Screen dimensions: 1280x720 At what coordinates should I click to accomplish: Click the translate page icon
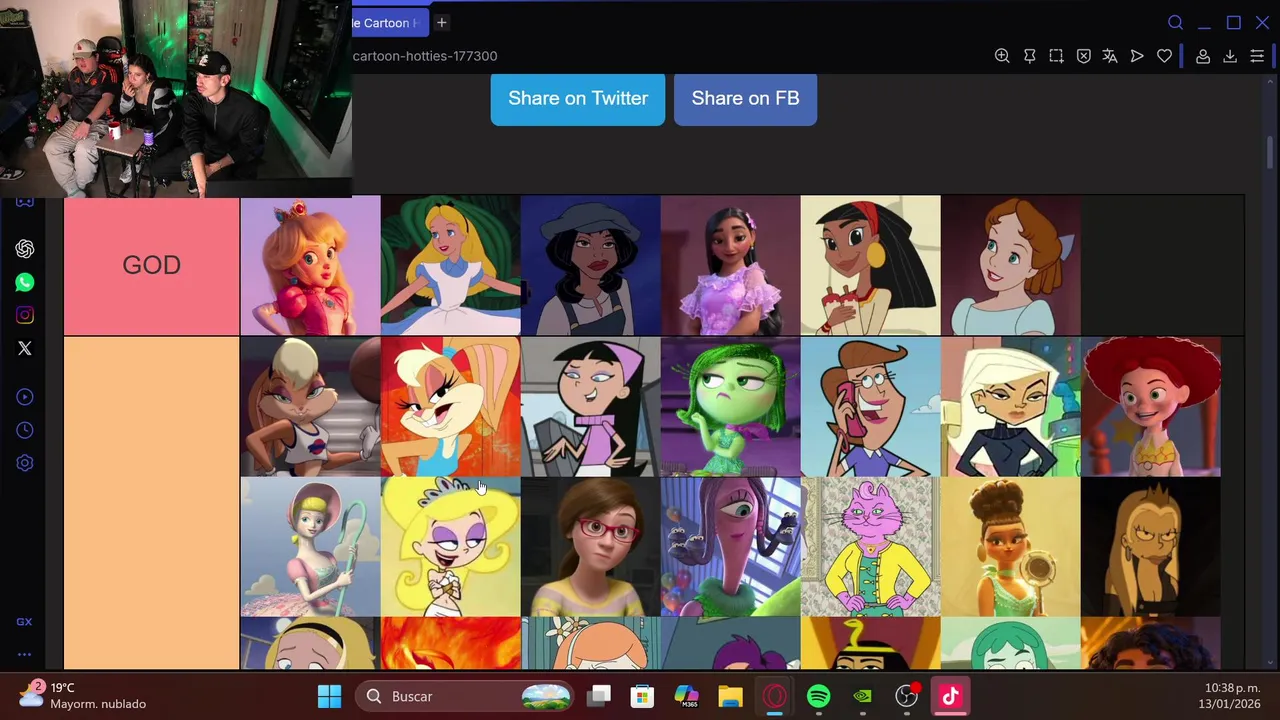[x=1110, y=56]
